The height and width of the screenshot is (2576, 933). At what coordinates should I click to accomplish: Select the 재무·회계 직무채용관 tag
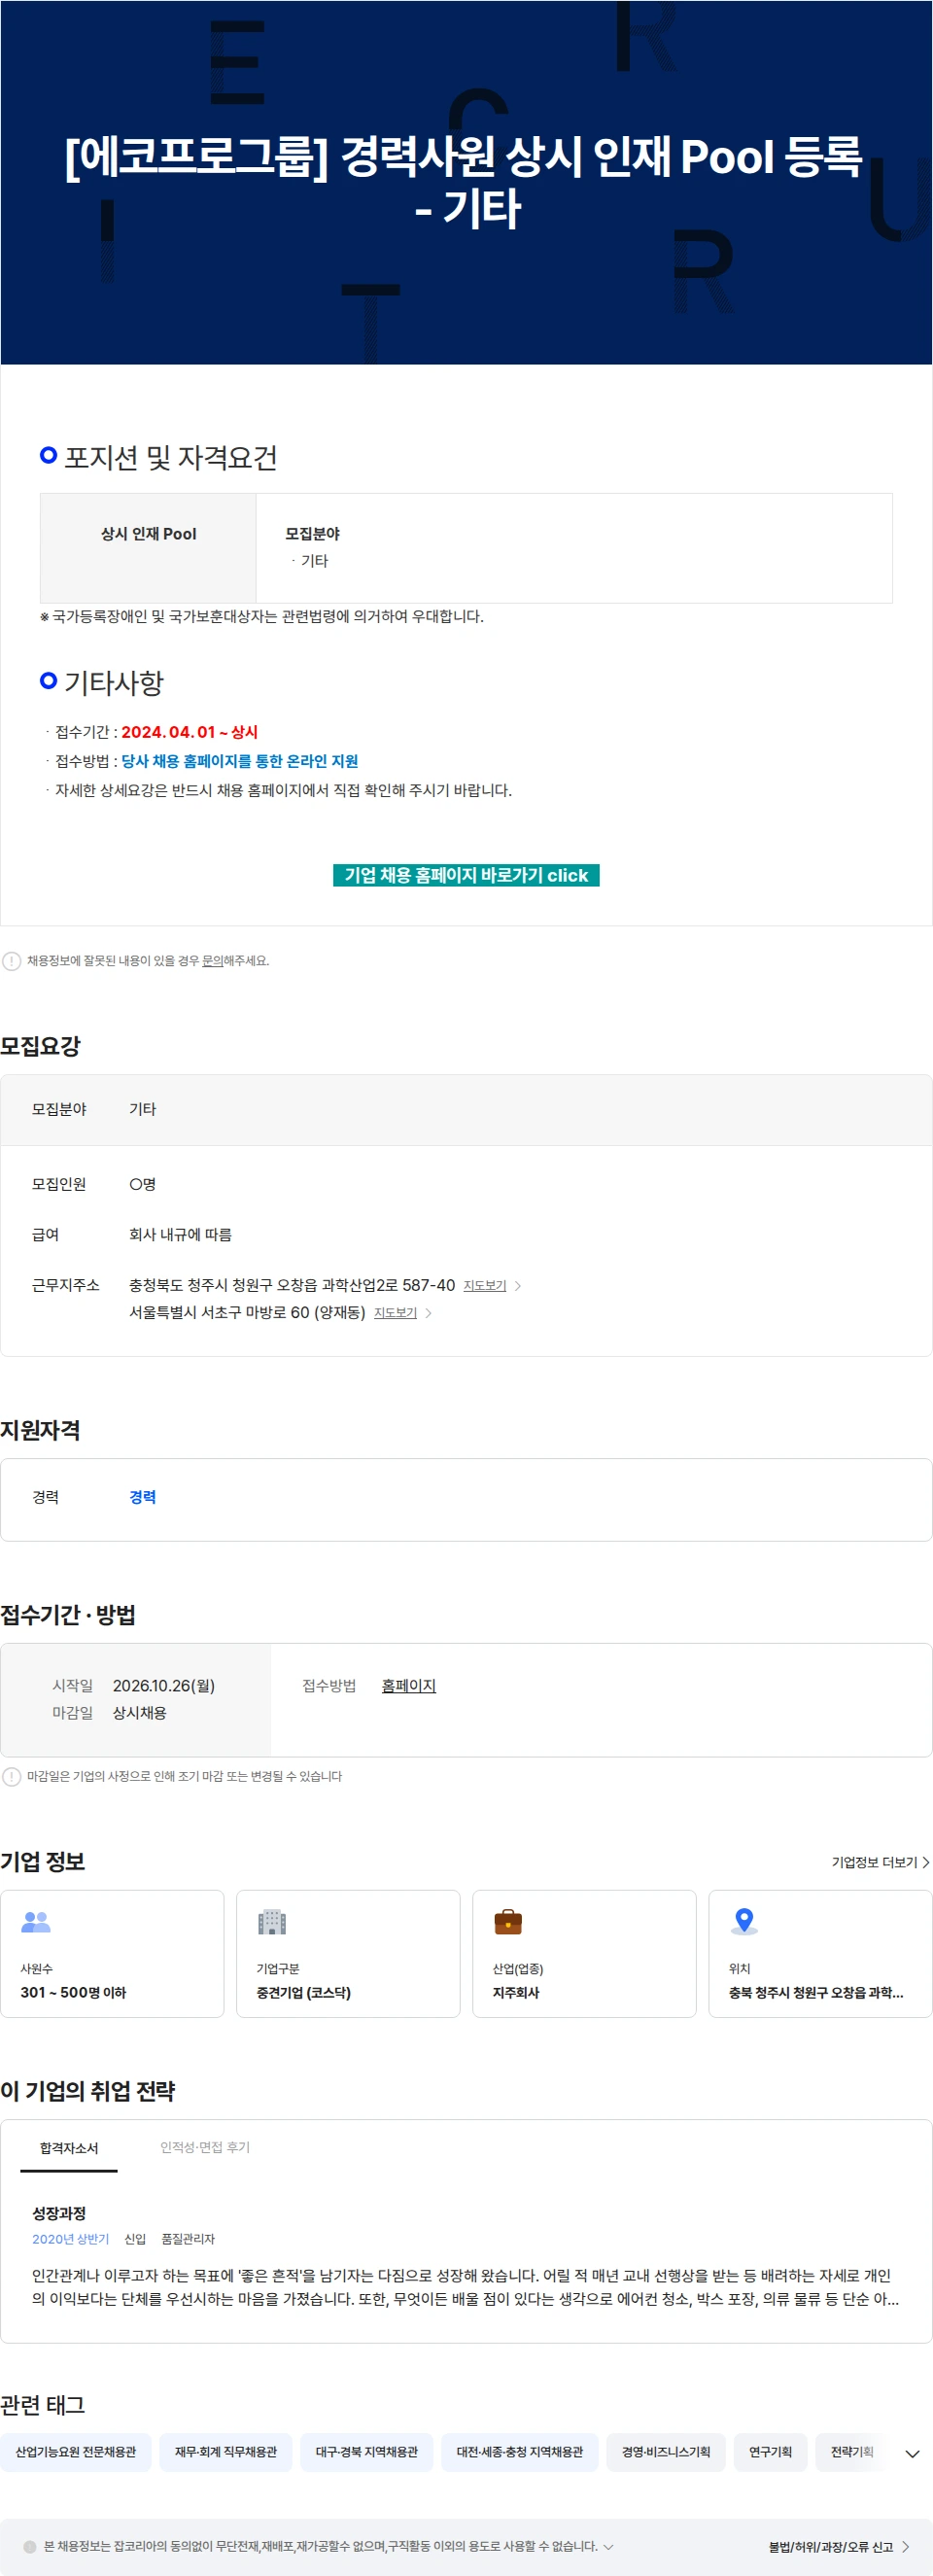(226, 2452)
